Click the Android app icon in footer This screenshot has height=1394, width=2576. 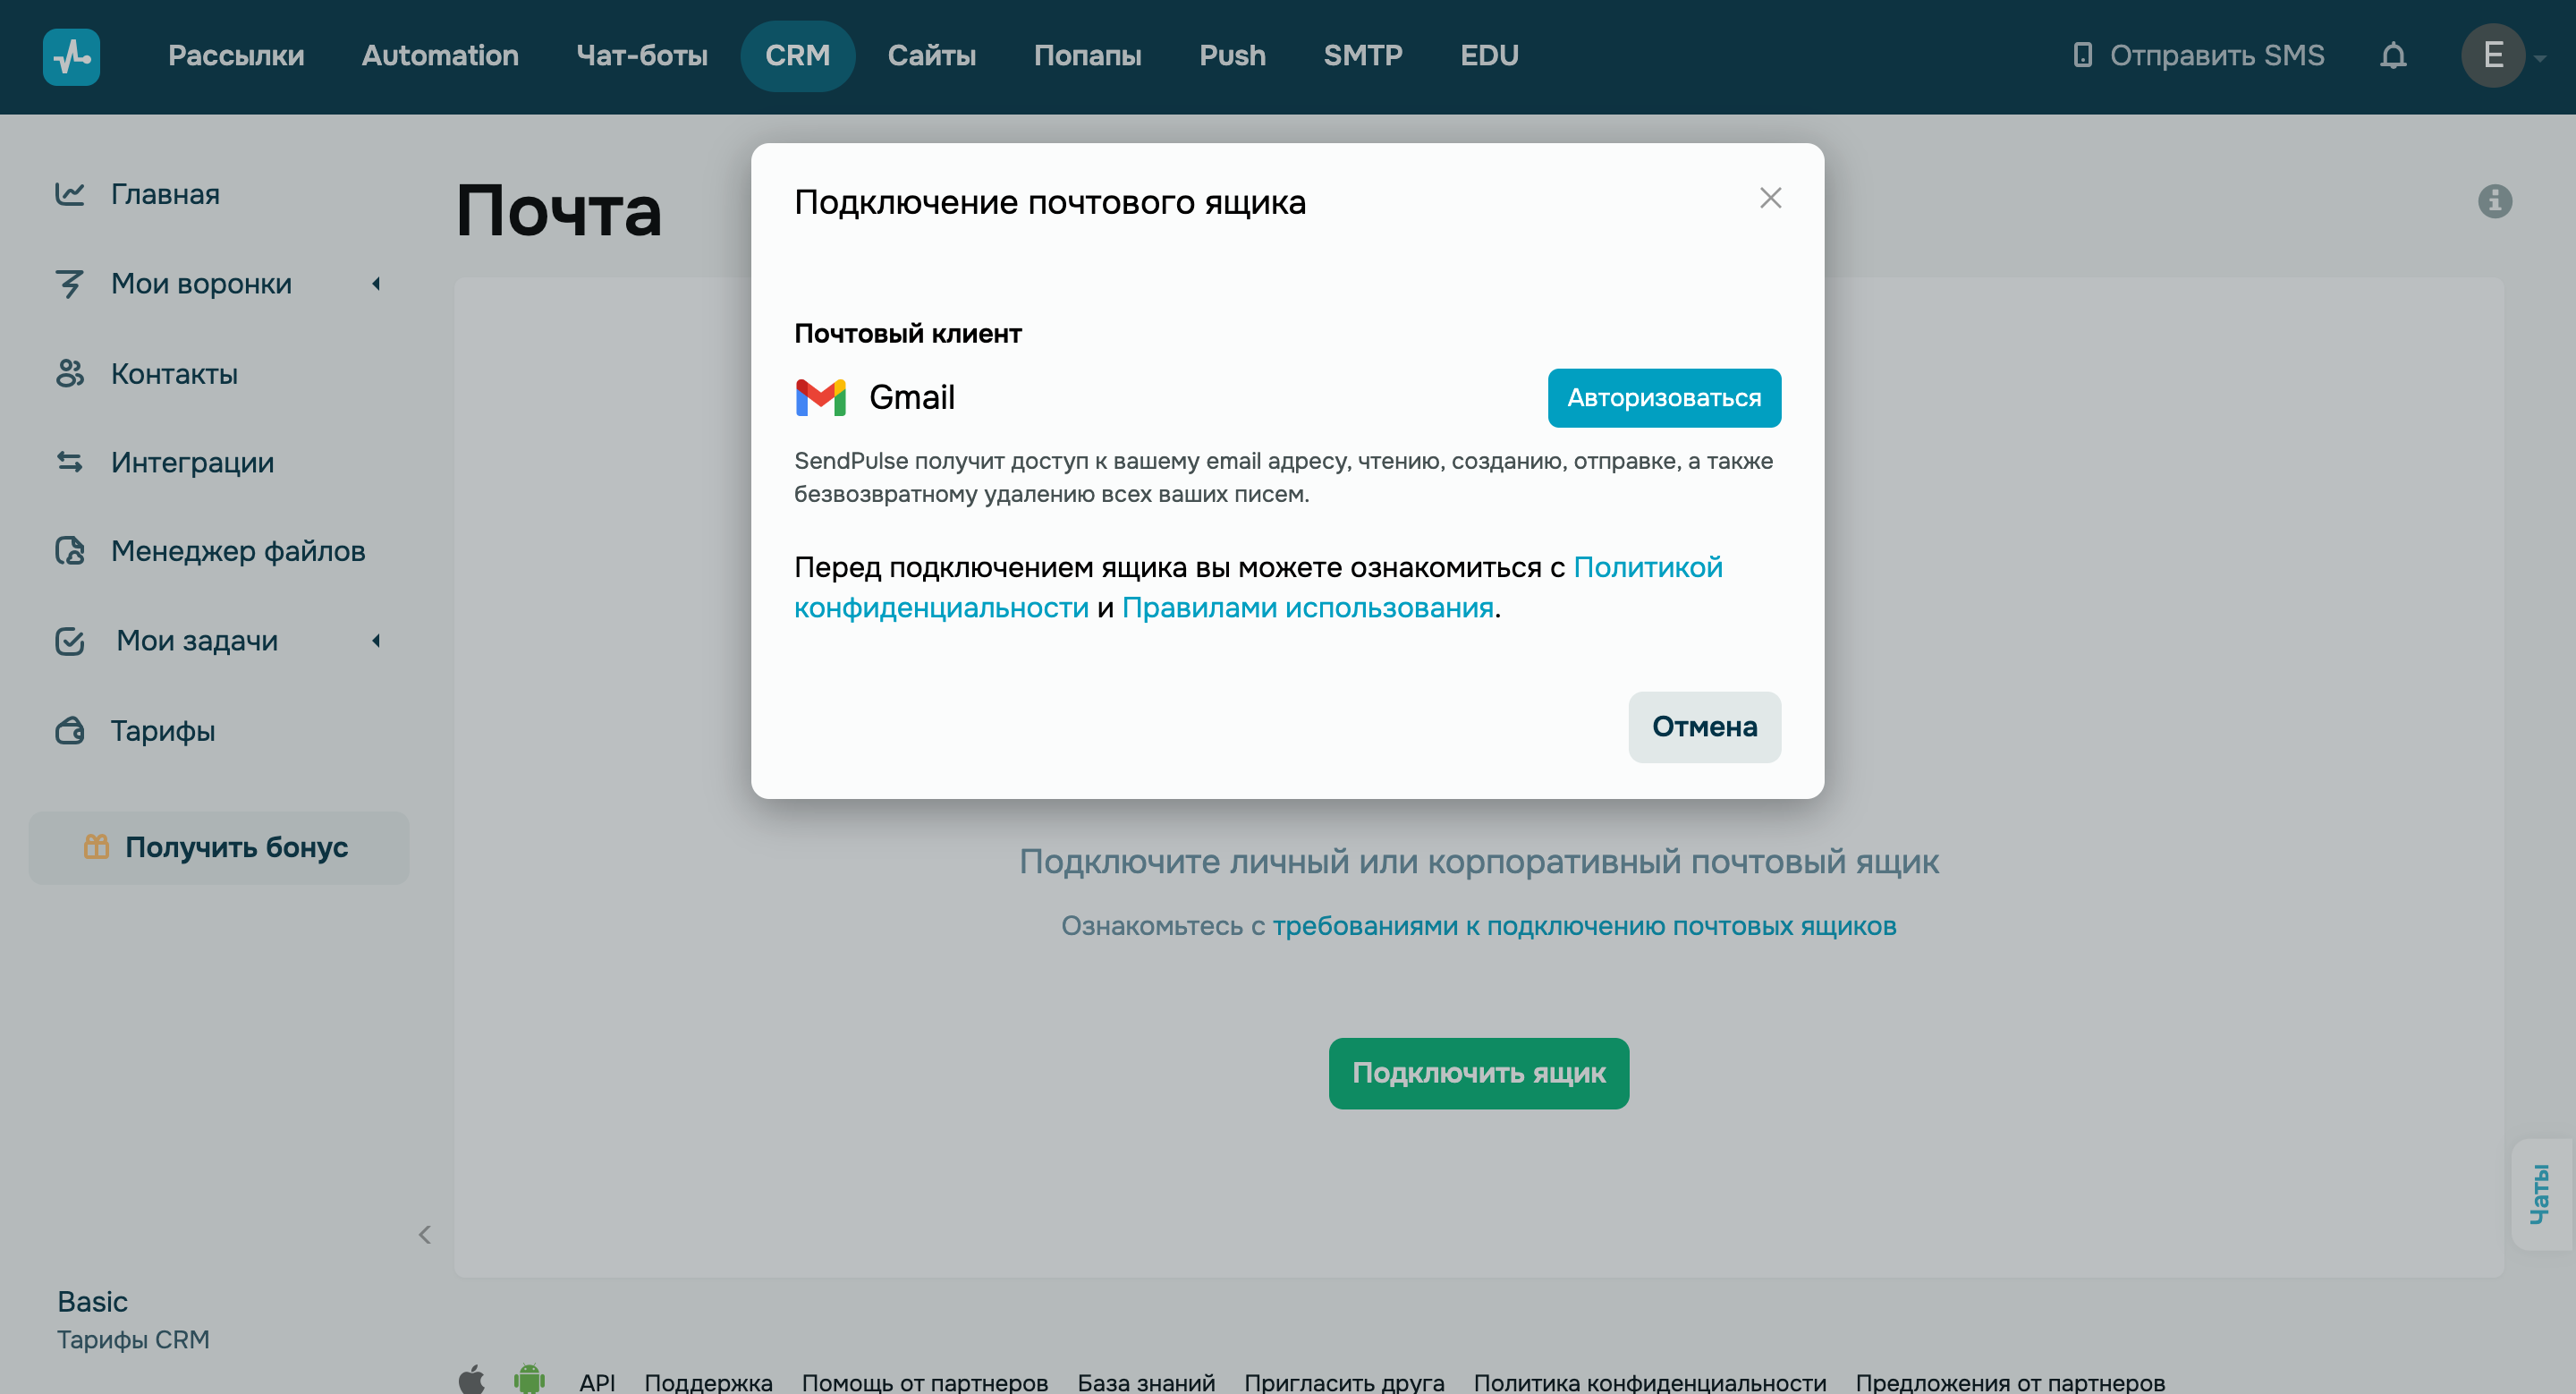[x=529, y=1379]
